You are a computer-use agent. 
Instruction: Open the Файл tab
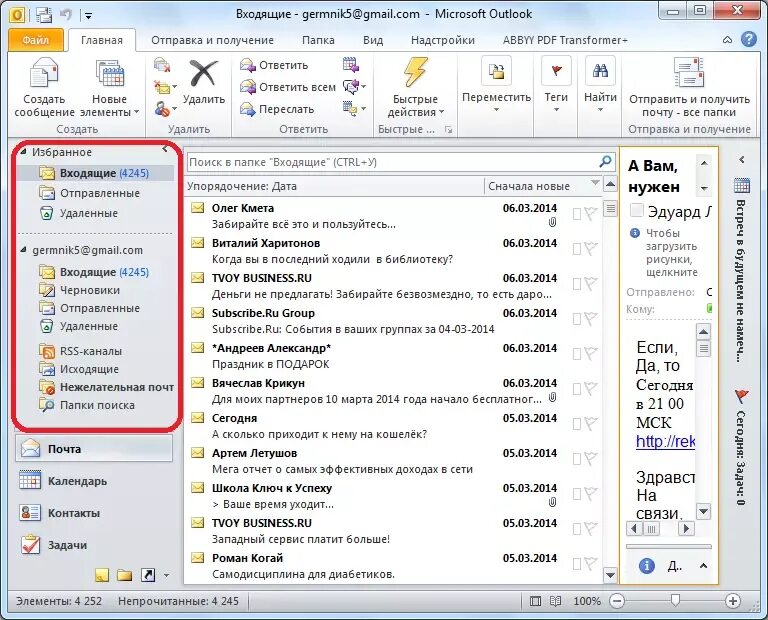(36, 40)
